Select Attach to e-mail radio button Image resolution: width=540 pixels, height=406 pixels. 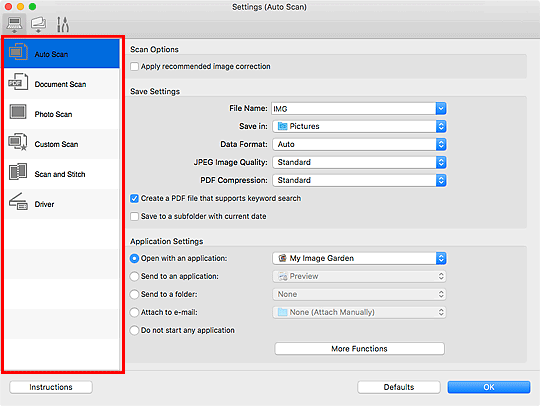pos(134,312)
